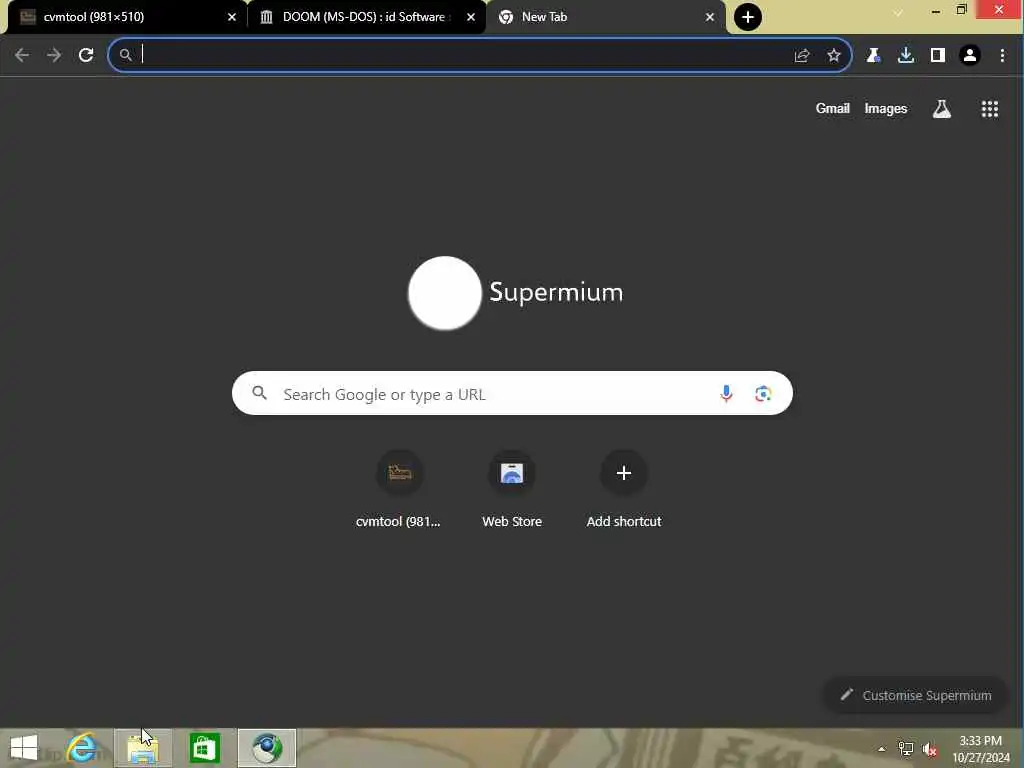This screenshot has width=1024, height=768.
Task: Open Search Labs flask on page
Action: (942, 109)
